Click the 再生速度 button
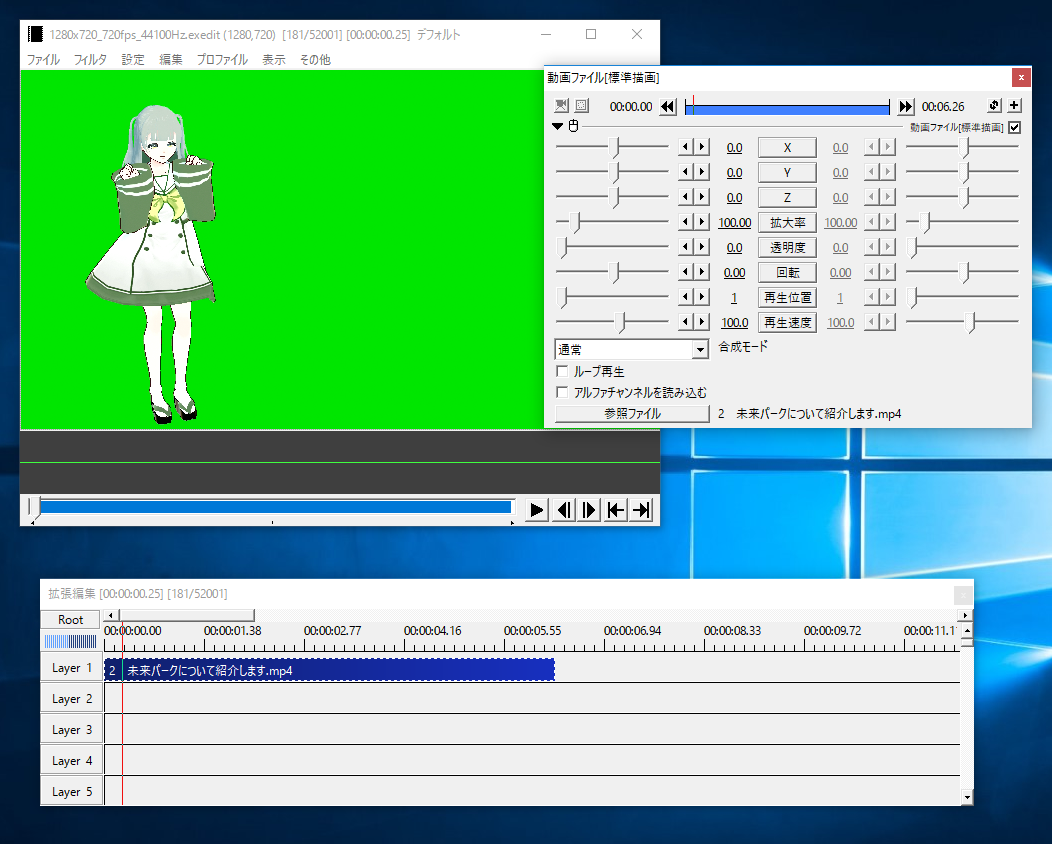1052x844 pixels. tap(787, 323)
